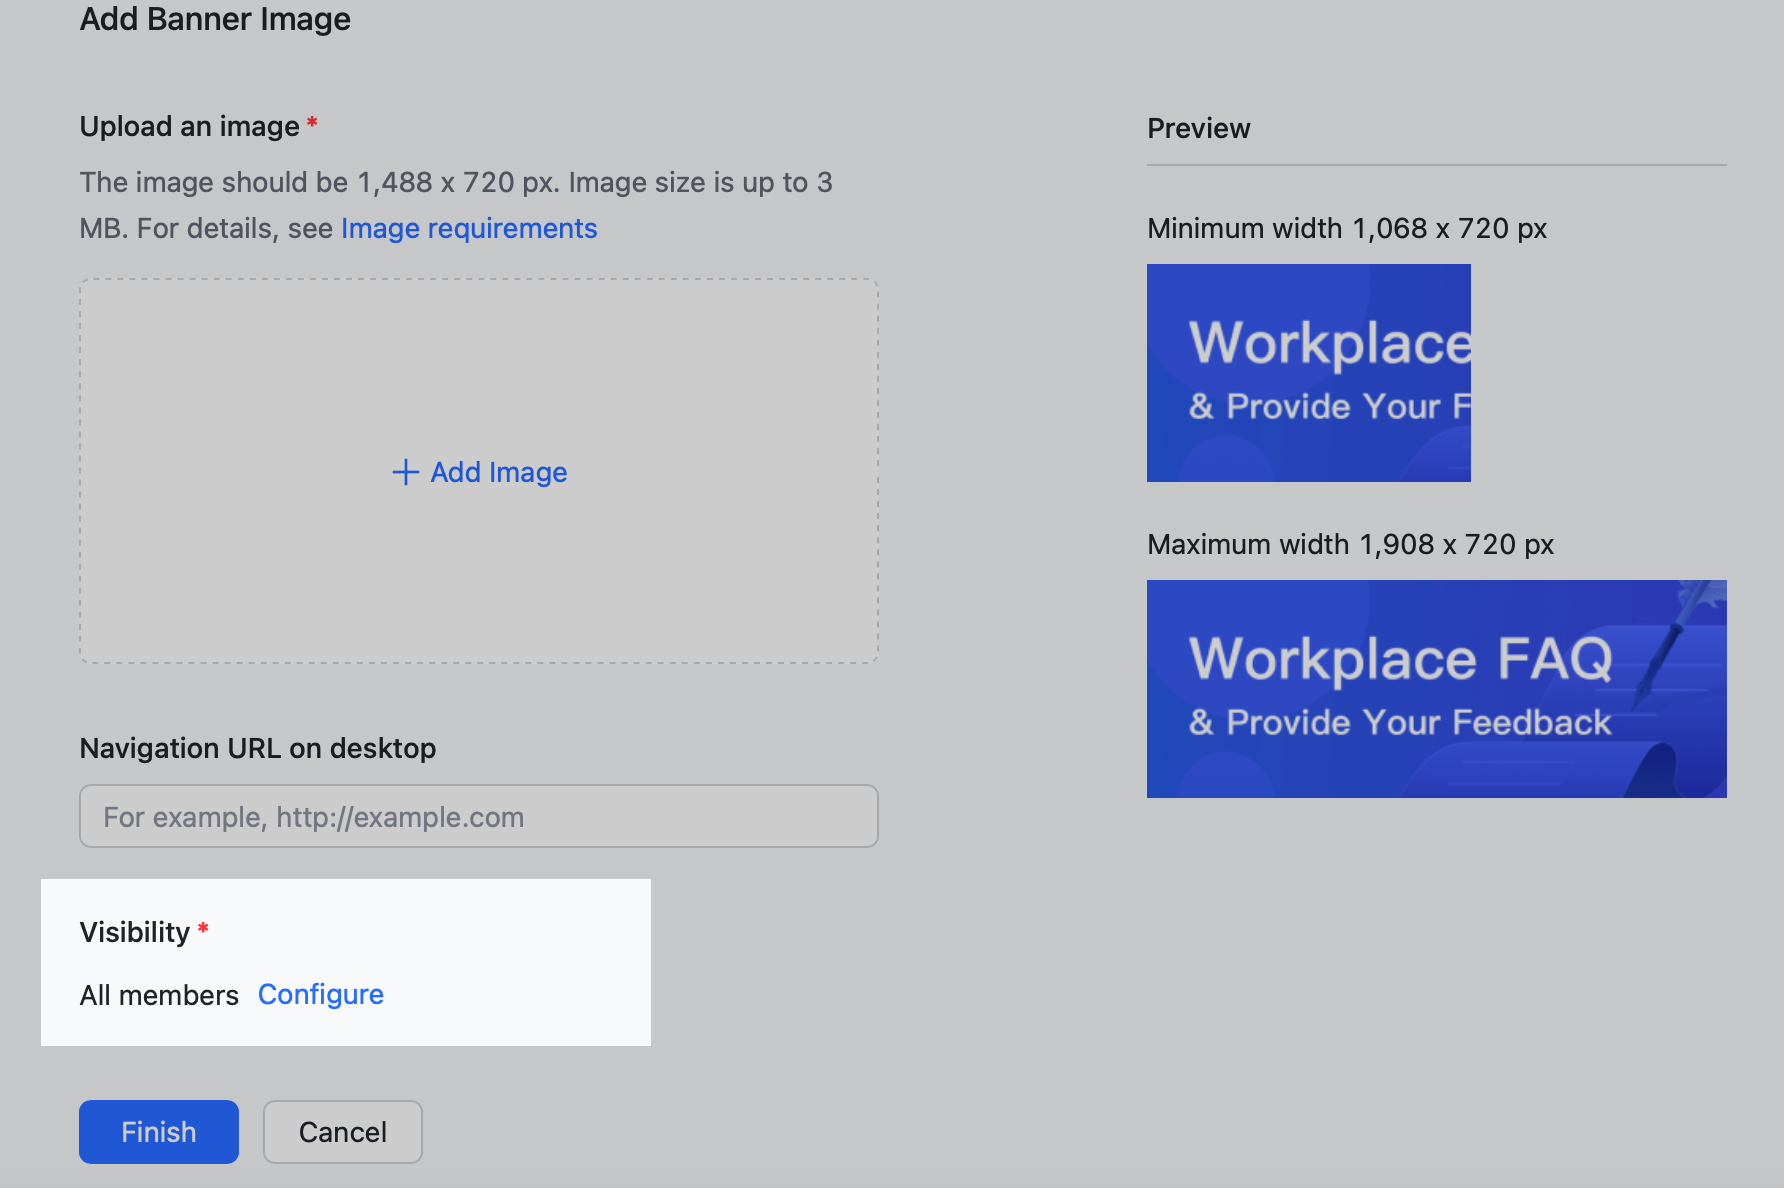1784x1188 pixels.
Task: Click the Navigation URL input field
Action: (478, 816)
